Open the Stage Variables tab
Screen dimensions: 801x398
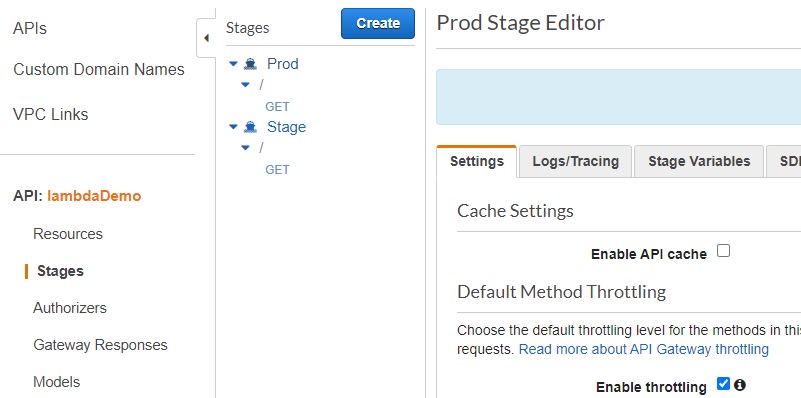pyautogui.click(x=699, y=161)
